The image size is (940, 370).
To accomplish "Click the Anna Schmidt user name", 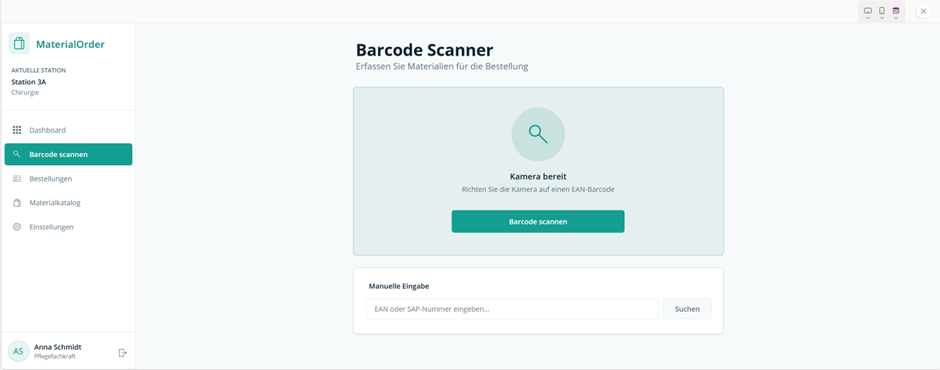I will pos(58,347).
